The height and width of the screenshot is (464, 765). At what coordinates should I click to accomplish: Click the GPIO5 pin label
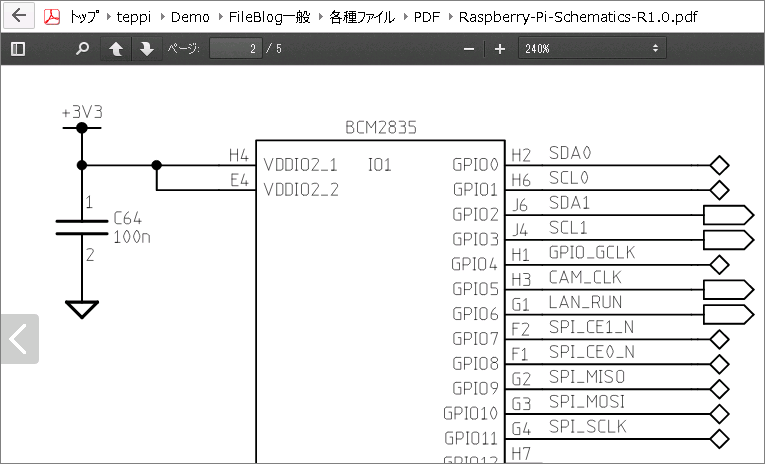(476, 289)
